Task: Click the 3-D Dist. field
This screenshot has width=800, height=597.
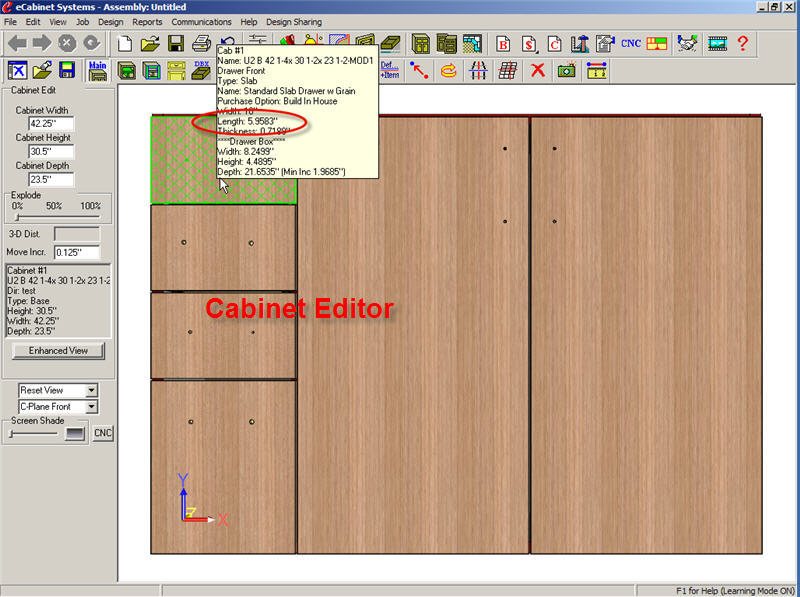Action: 77,234
